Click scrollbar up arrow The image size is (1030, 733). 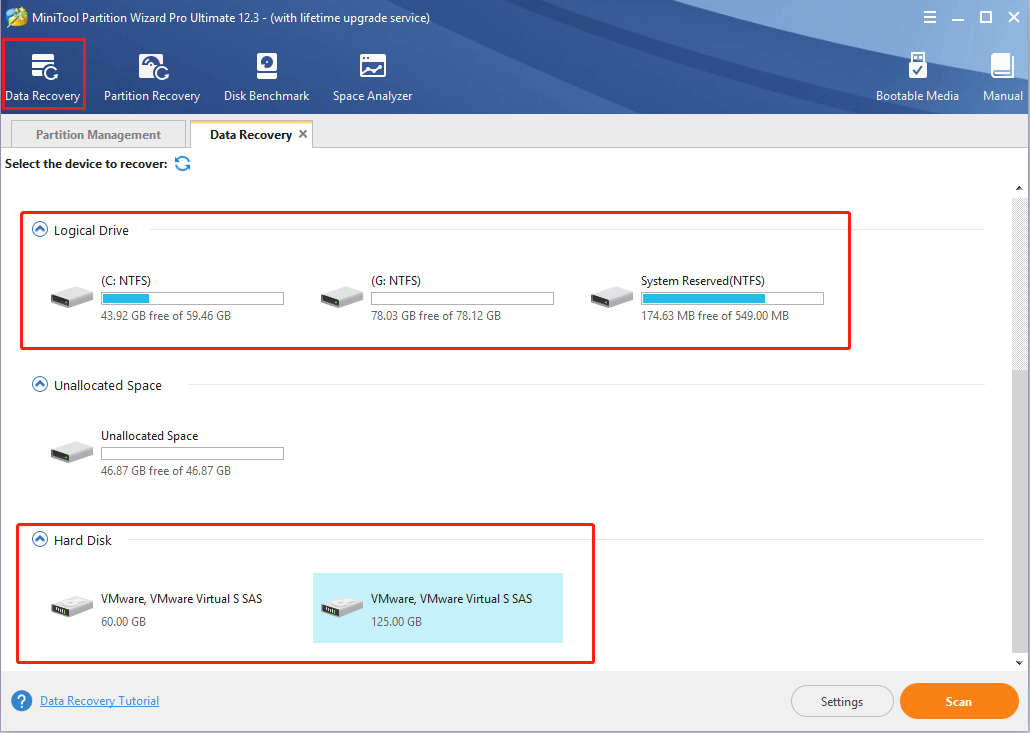pyautogui.click(x=1019, y=189)
